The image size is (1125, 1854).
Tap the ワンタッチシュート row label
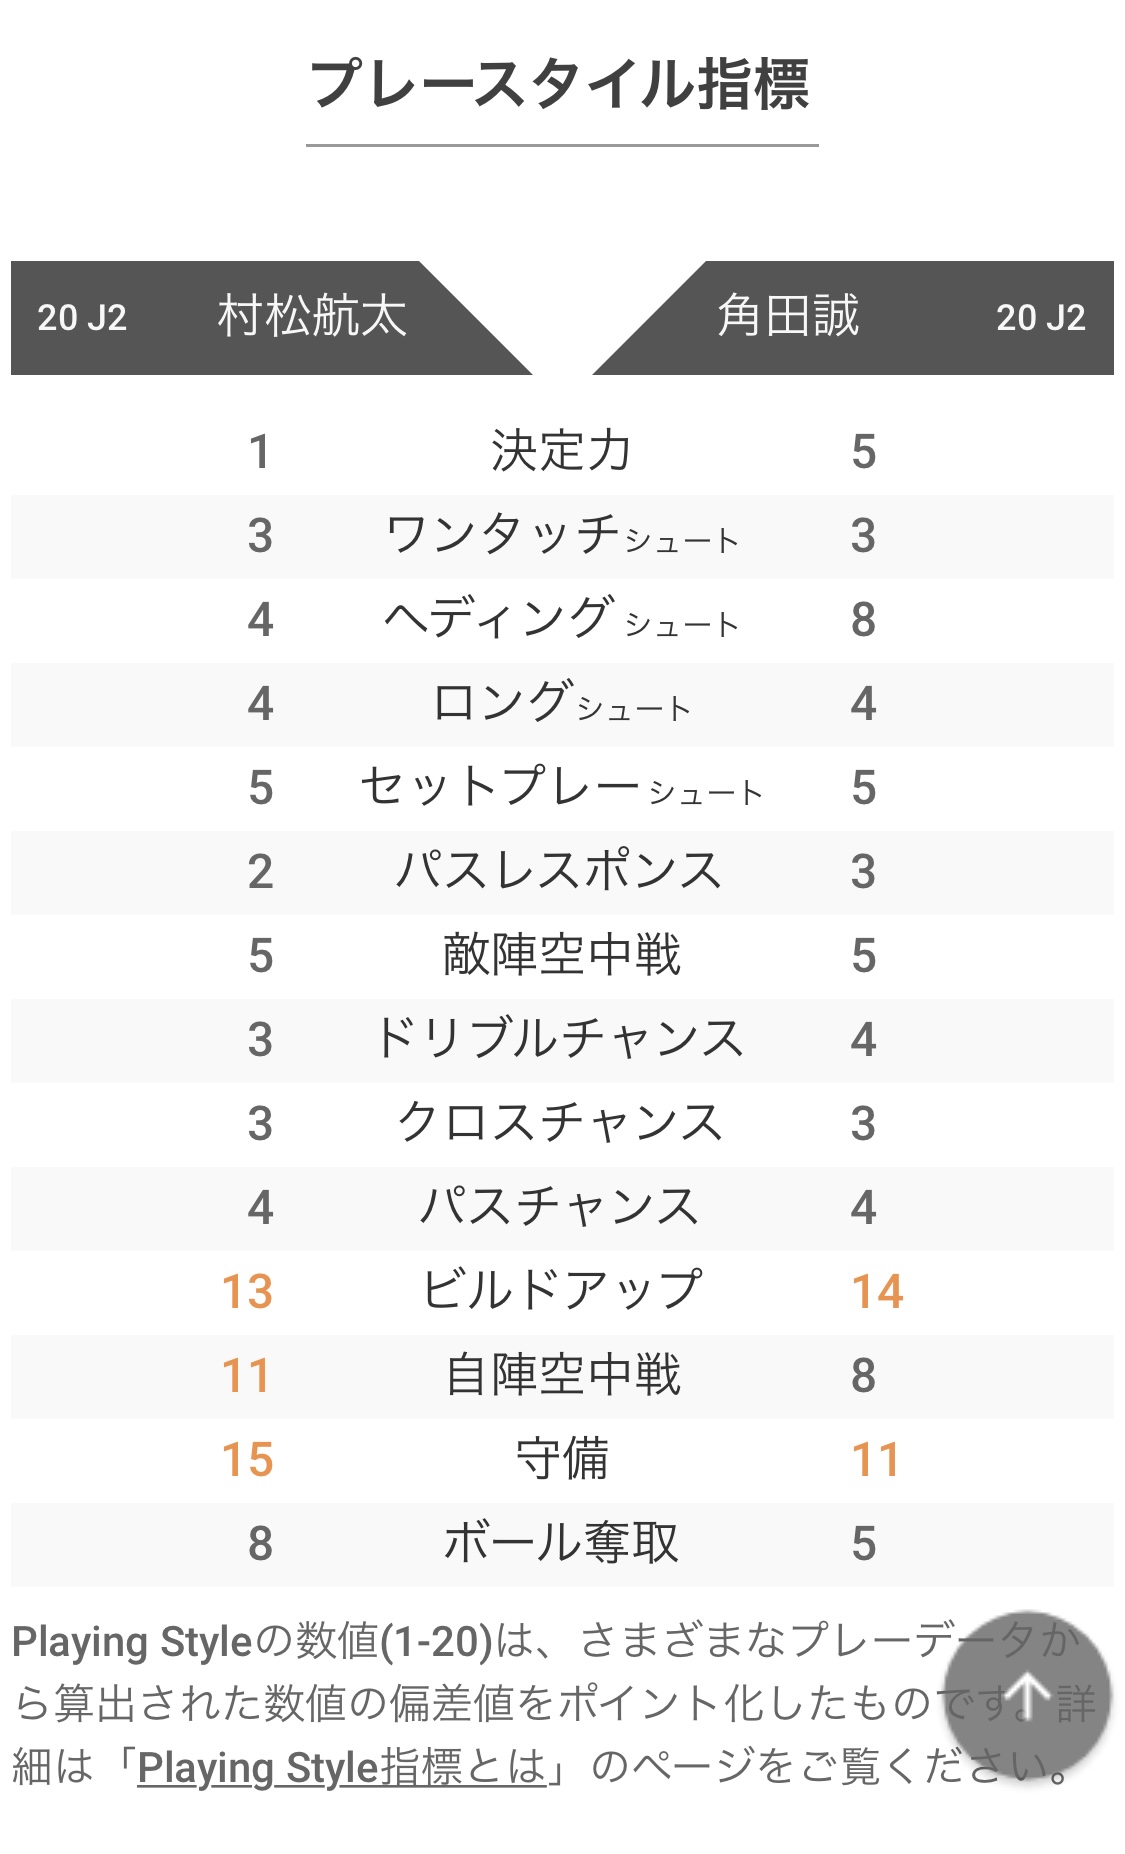point(561,535)
